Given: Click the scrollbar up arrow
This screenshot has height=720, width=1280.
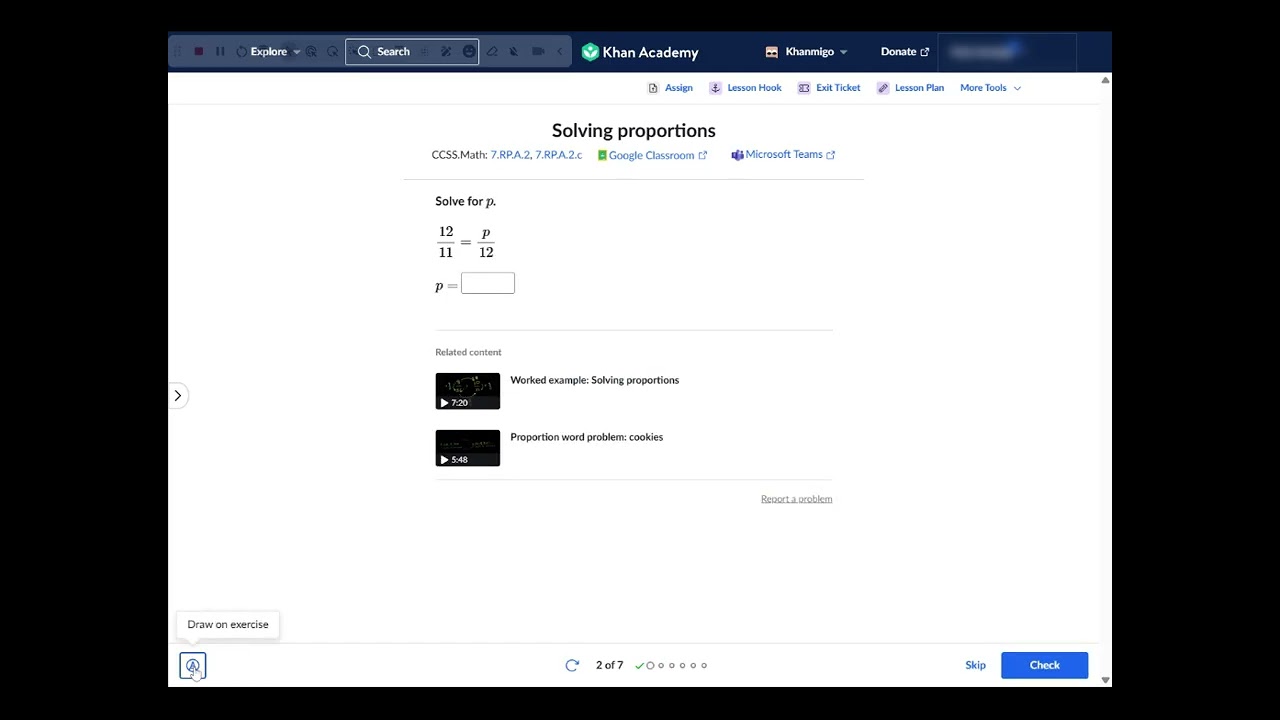Looking at the screenshot, I should pos(1105,80).
